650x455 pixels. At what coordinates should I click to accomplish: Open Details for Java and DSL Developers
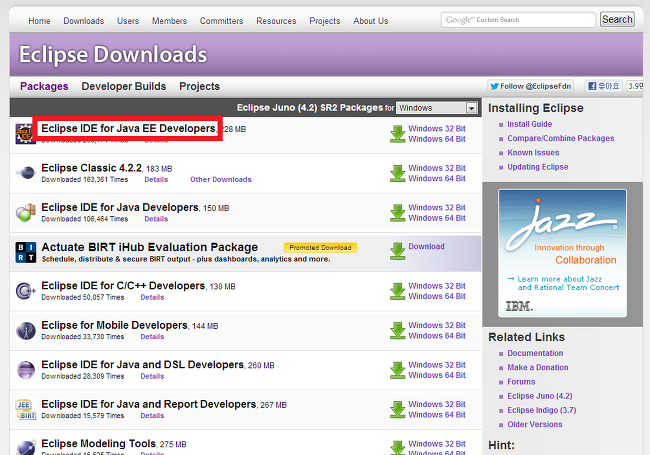pos(152,376)
